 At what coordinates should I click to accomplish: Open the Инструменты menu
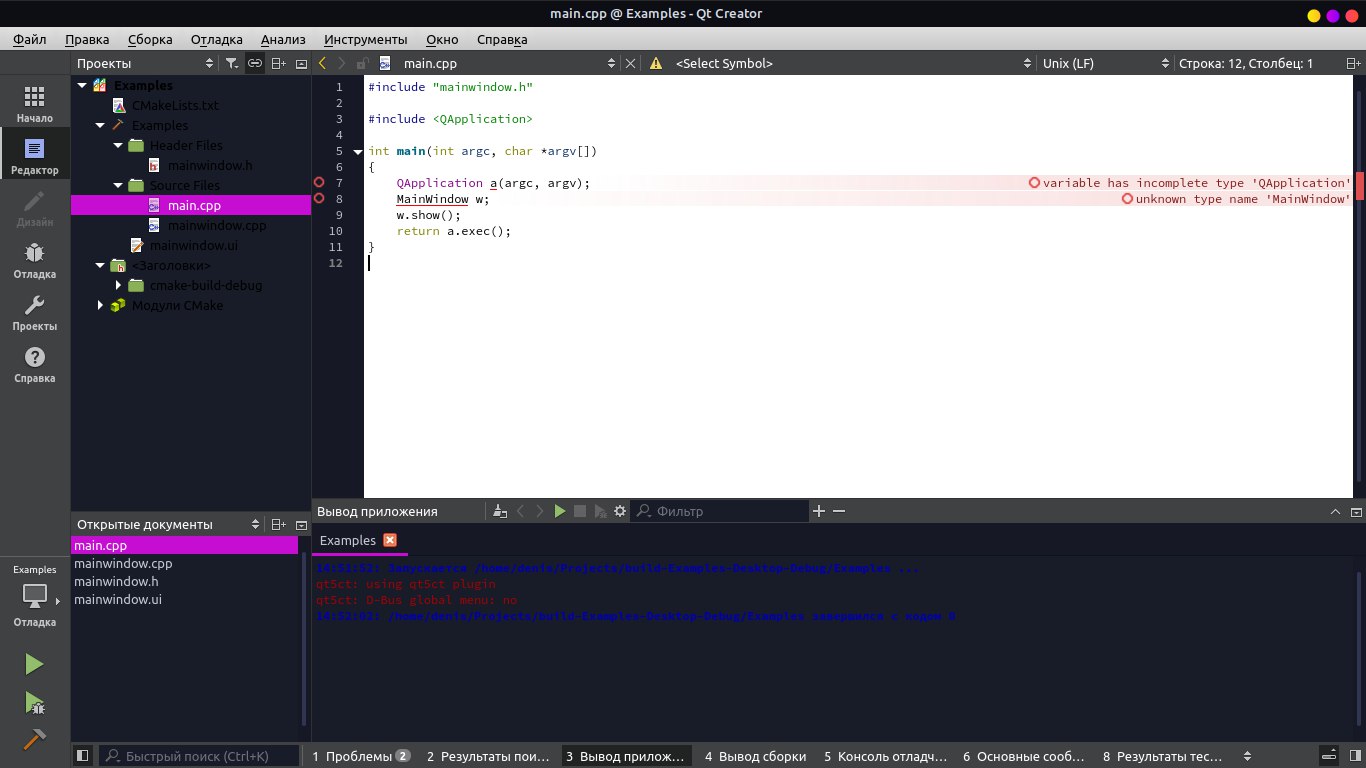coord(366,40)
